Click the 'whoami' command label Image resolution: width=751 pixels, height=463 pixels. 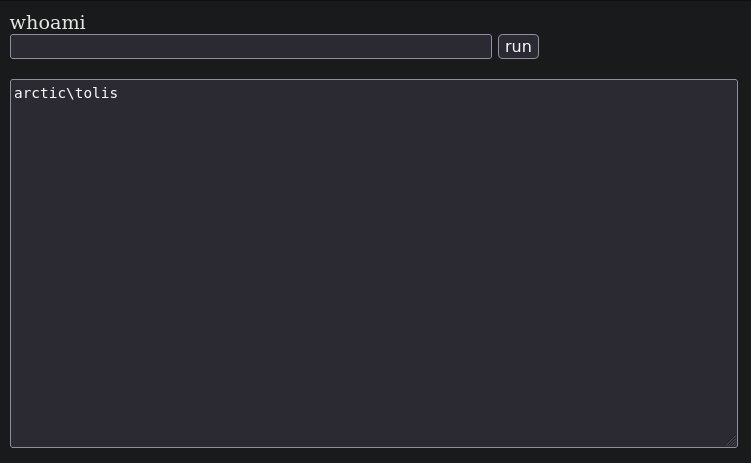tap(47, 23)
